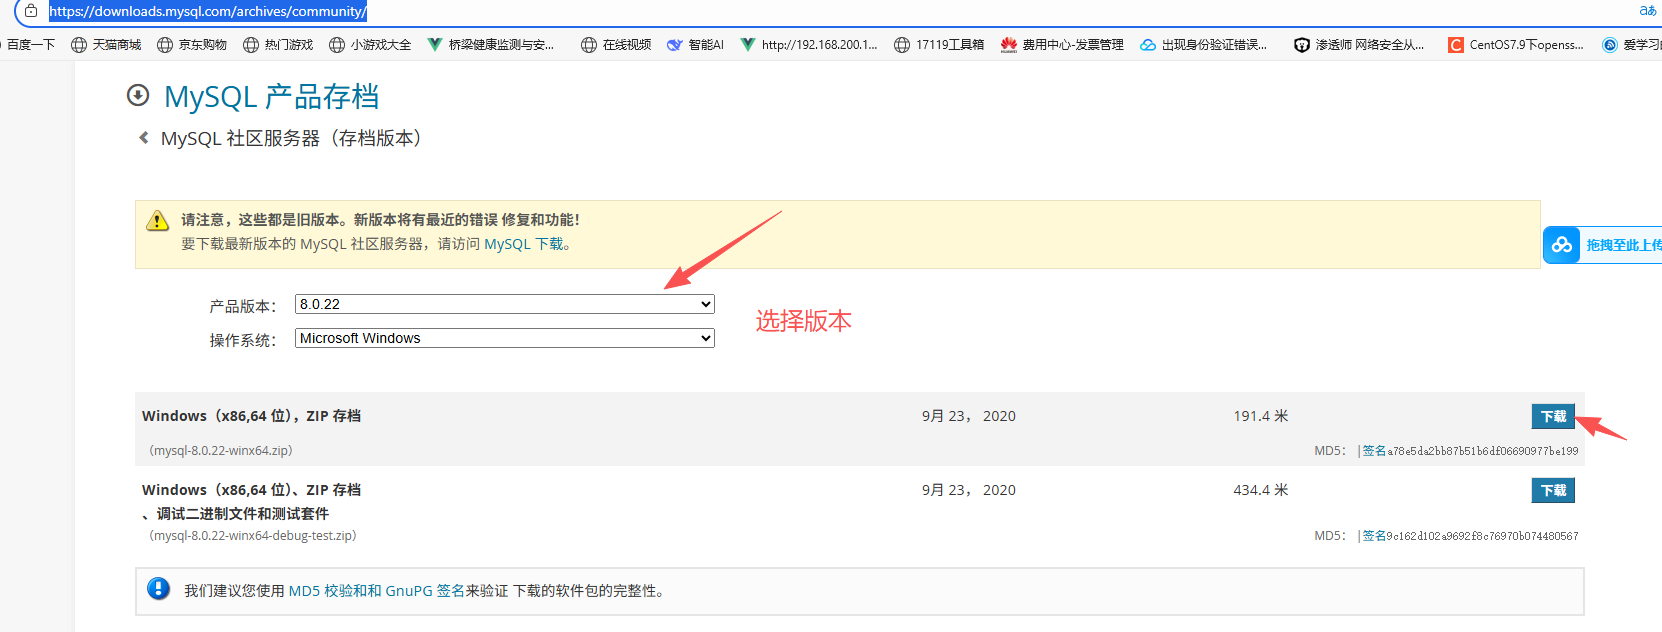Click the 434.4 米 size value
Image resolution: width=1662 pixels, height=632 pixels.
pos(1261,490)
